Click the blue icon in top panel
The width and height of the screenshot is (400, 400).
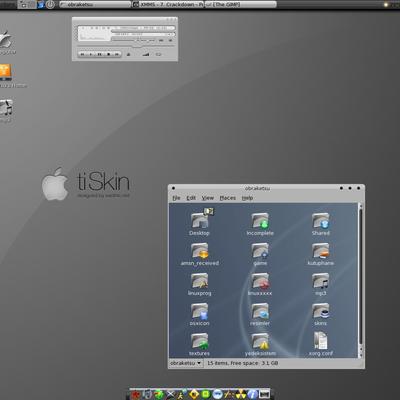click(41, 4)
